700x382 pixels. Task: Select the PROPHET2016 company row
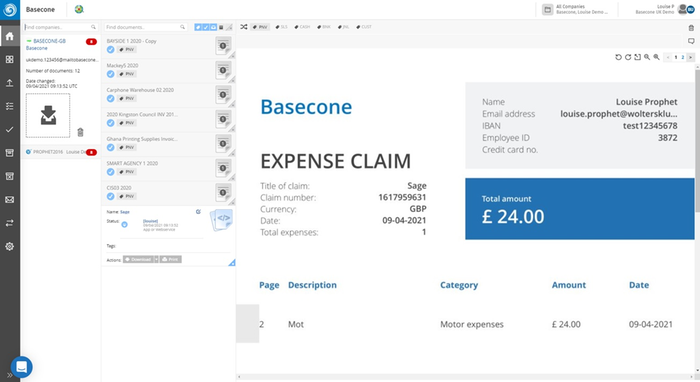point(61,152)
